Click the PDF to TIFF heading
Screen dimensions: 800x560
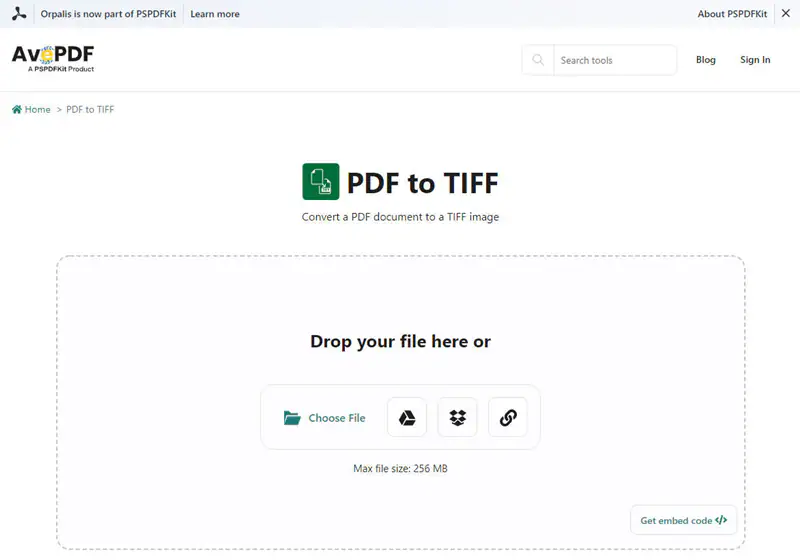tap(422, 183)
